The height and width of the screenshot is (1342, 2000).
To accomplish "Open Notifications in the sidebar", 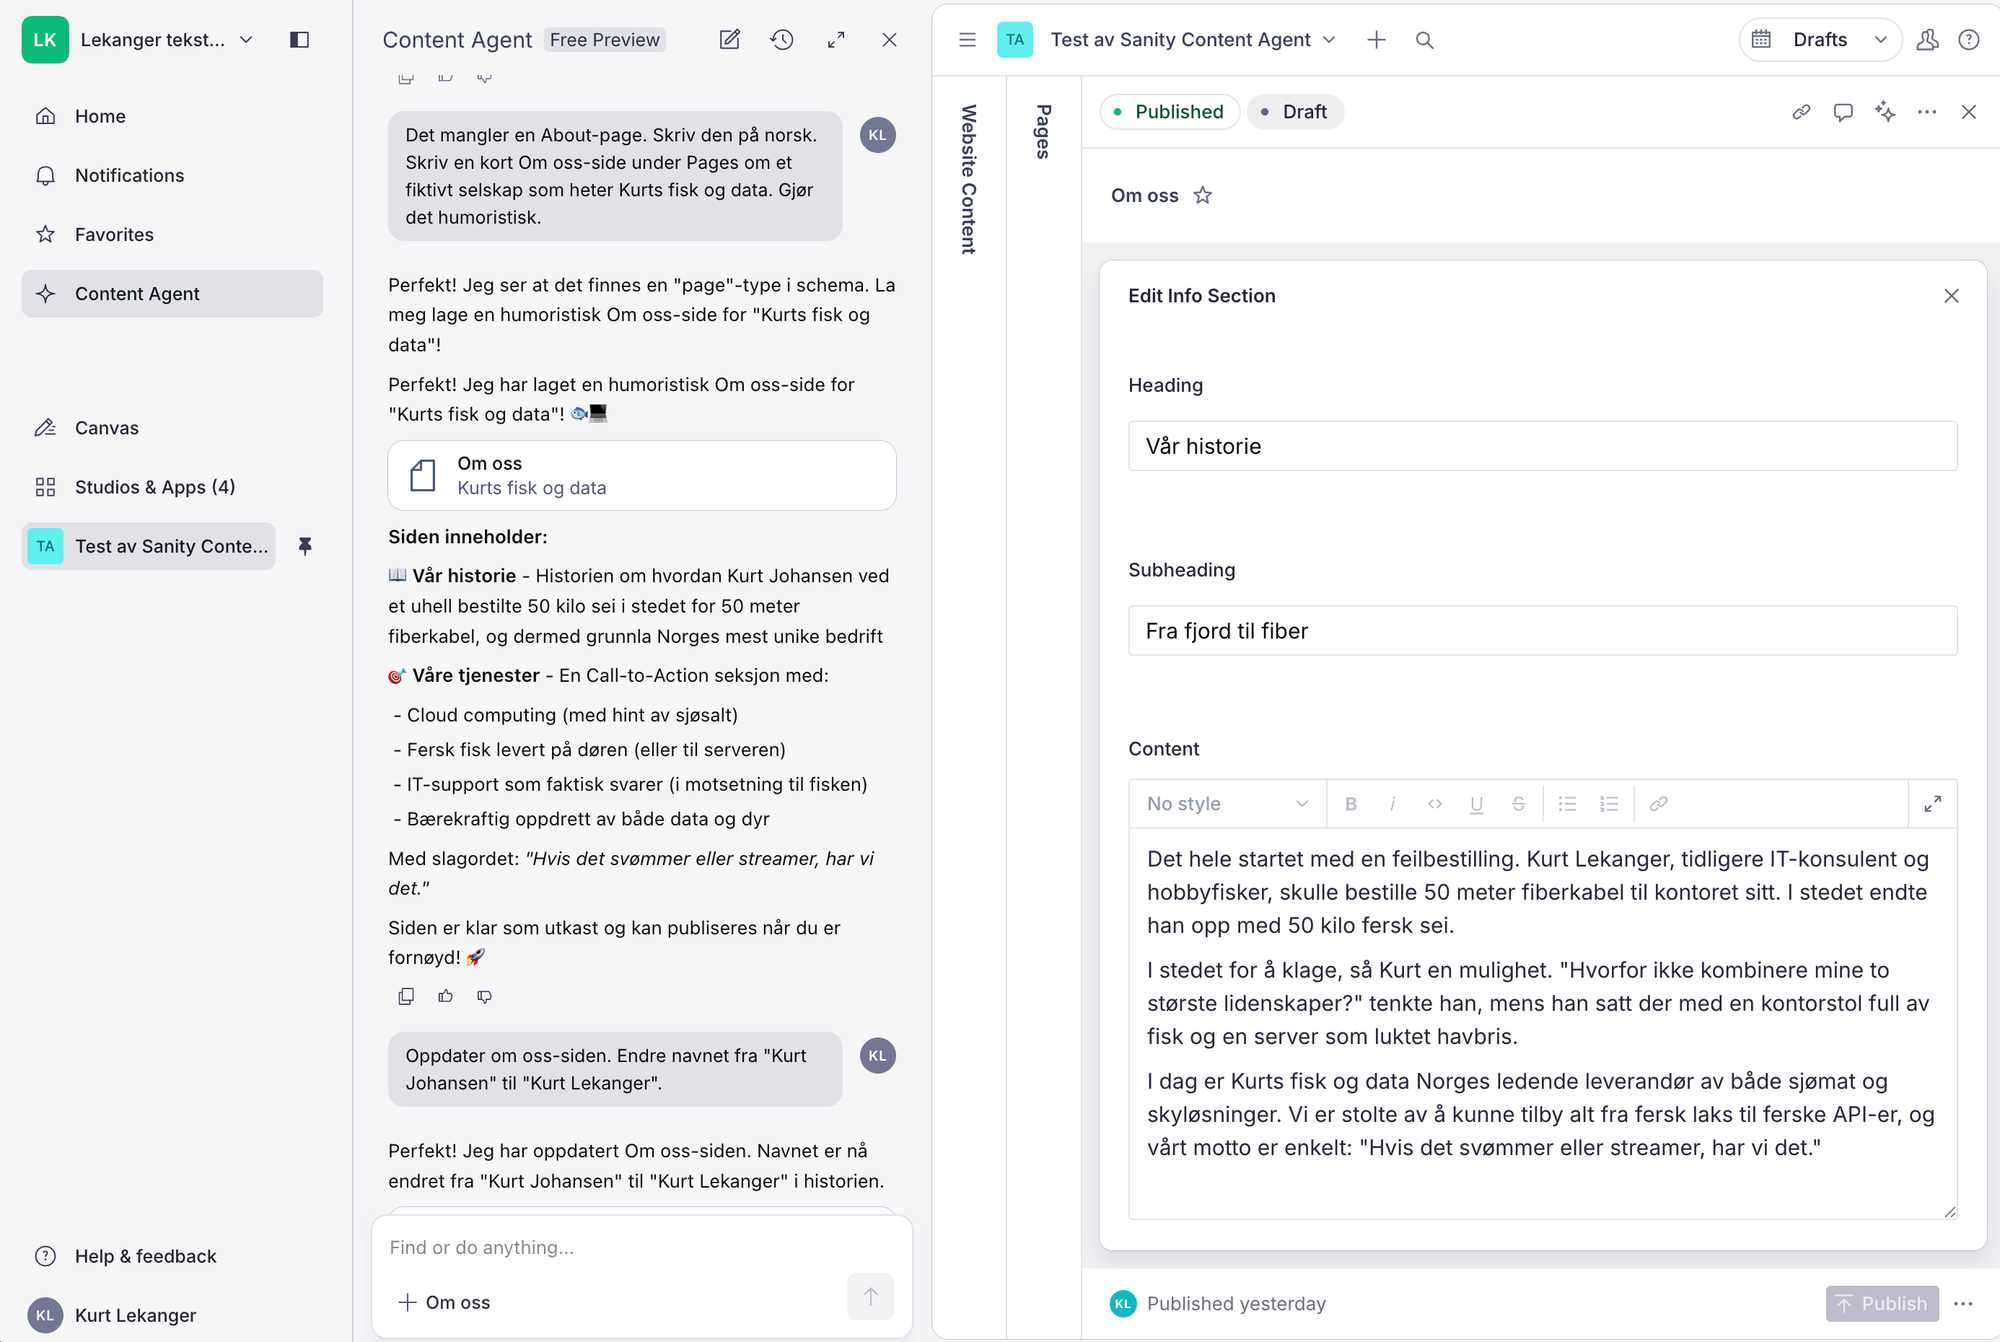I will pos(129,175).
